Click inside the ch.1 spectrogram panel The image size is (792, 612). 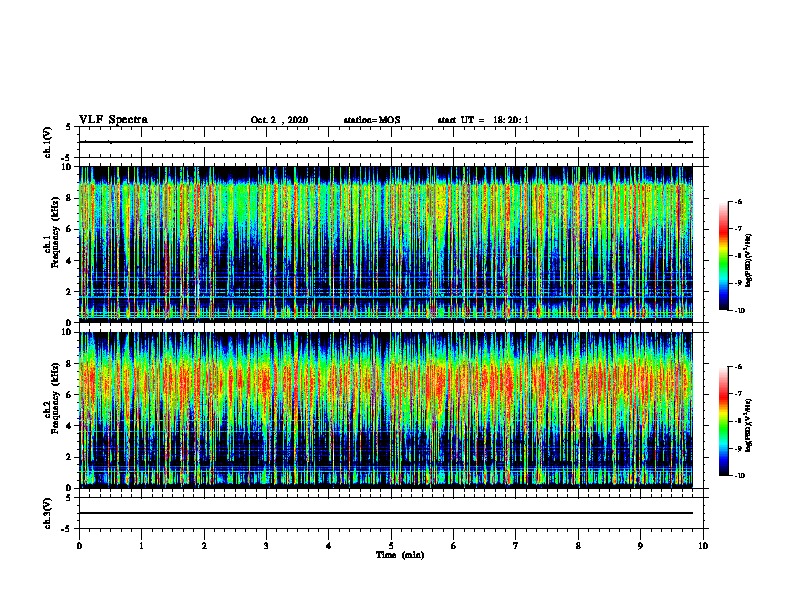coord(386,244)
